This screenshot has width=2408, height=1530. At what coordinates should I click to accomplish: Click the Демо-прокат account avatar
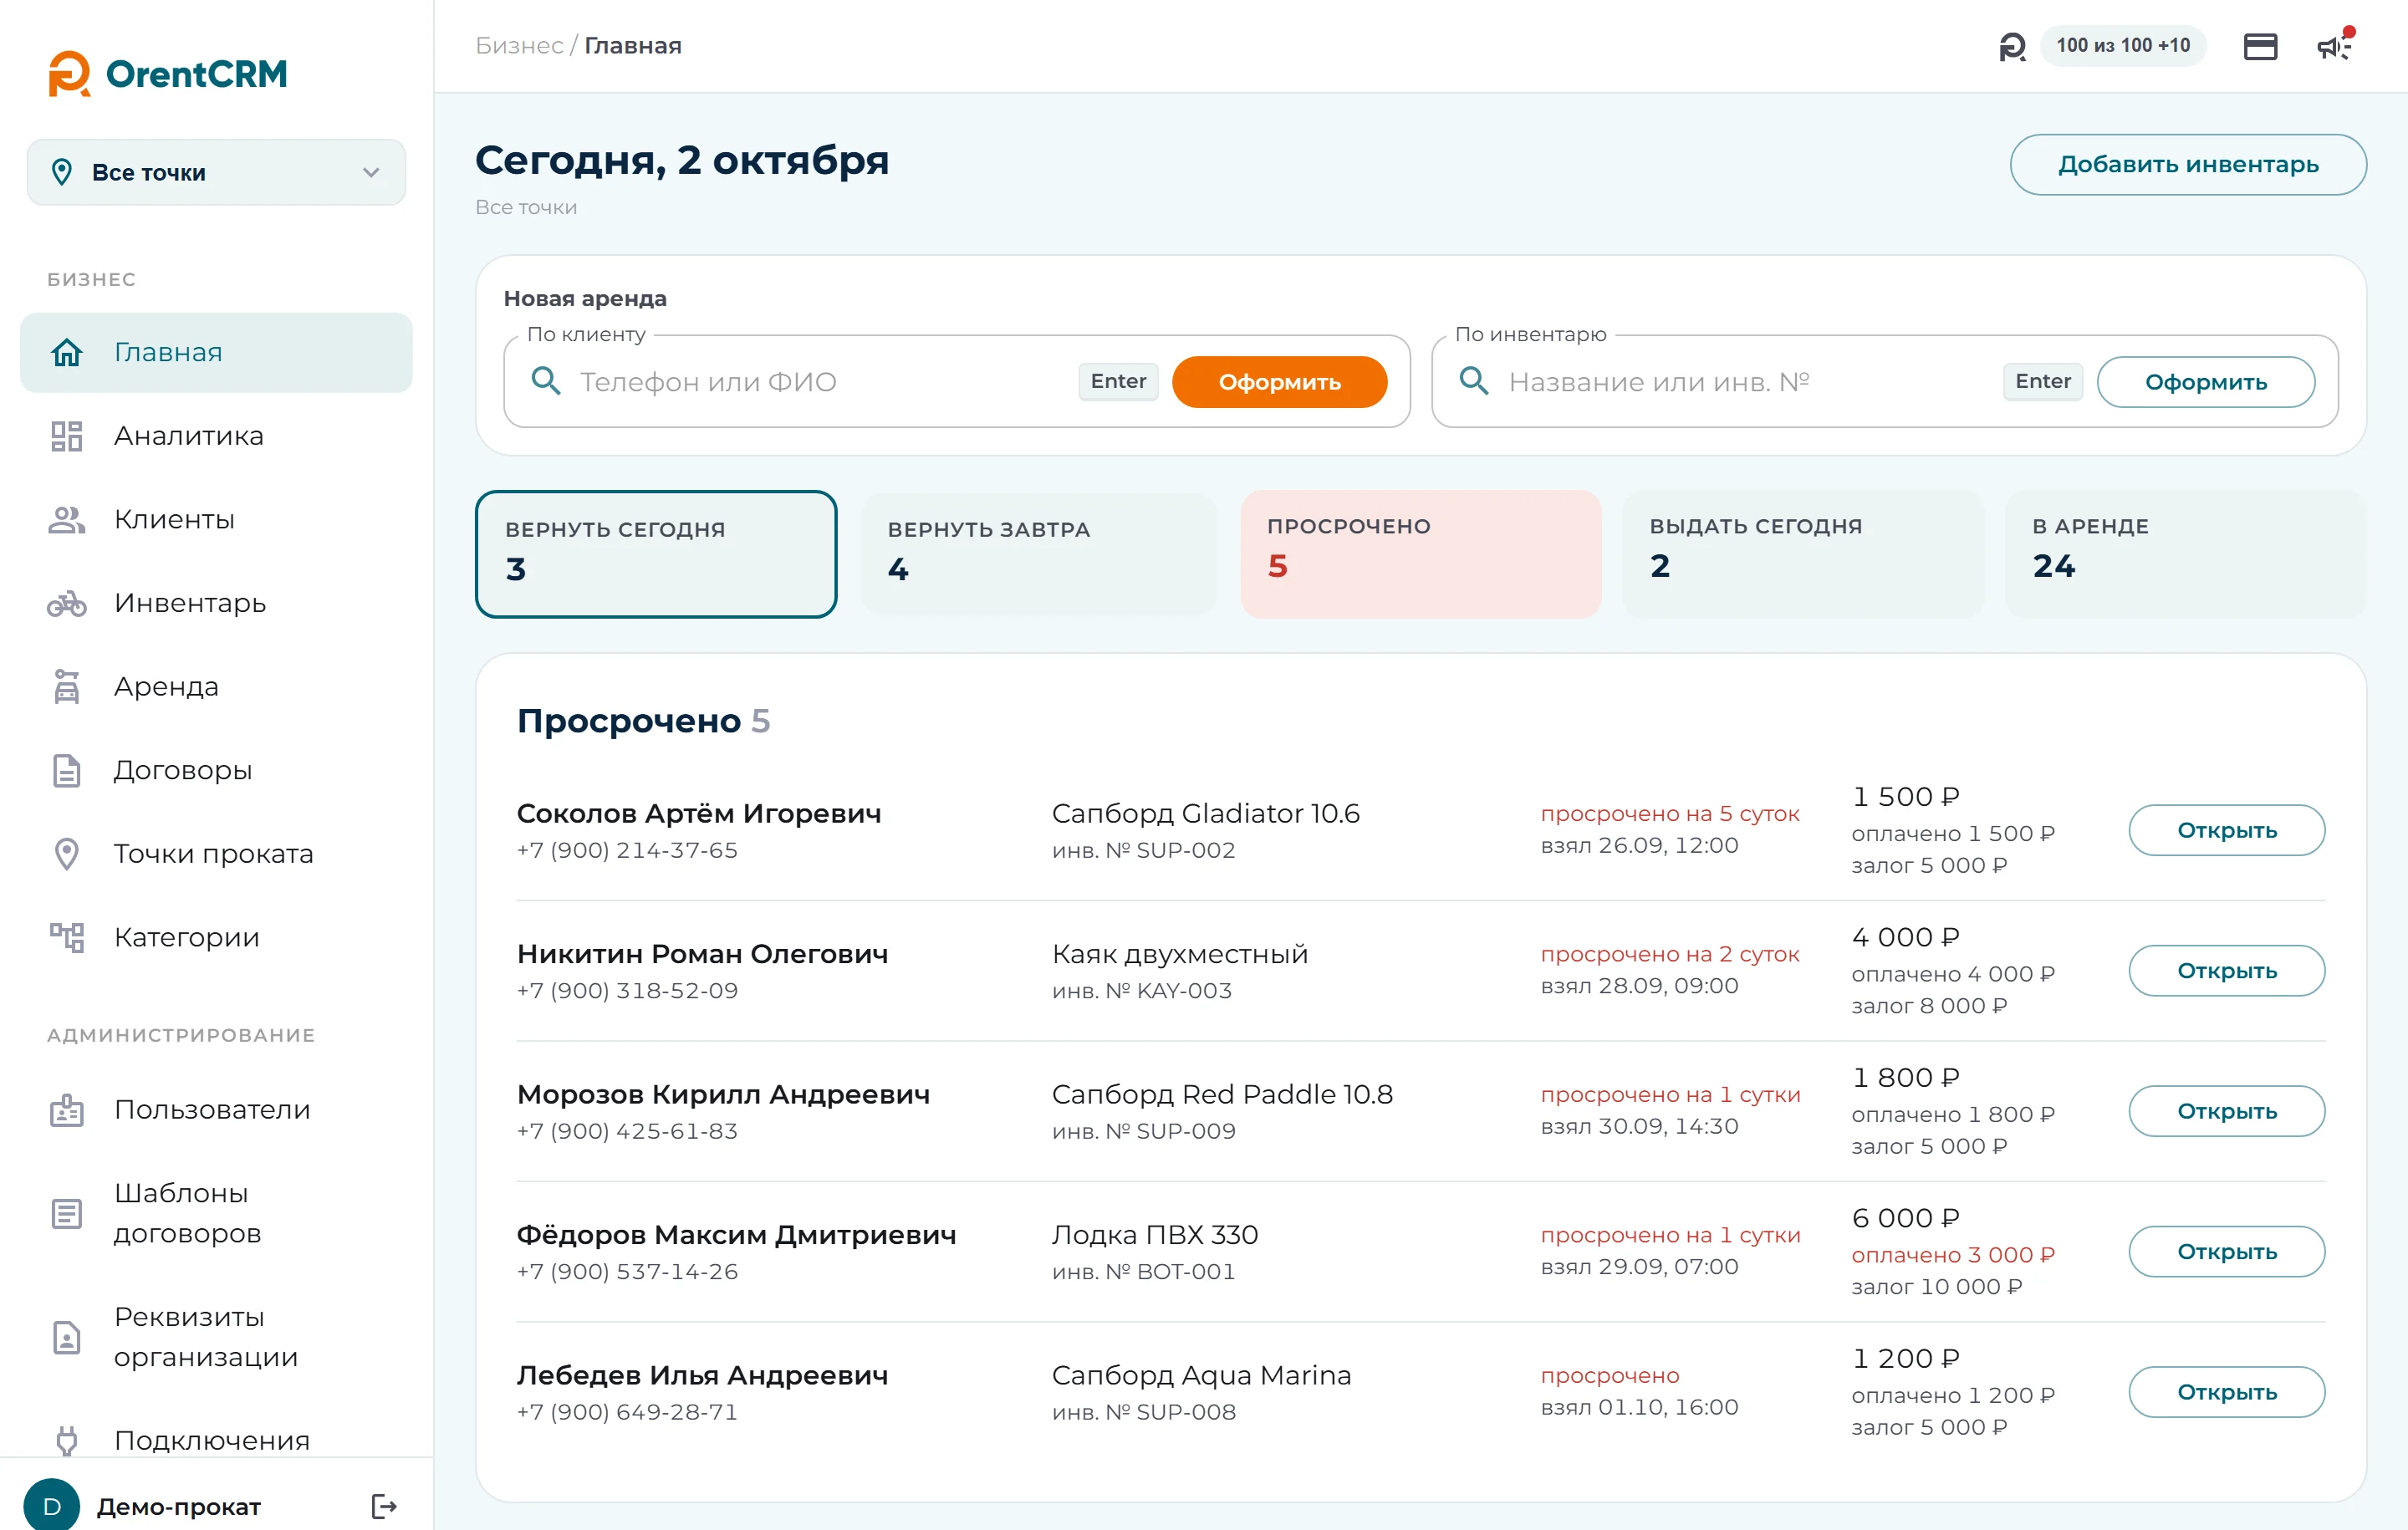coord(52,1506)
